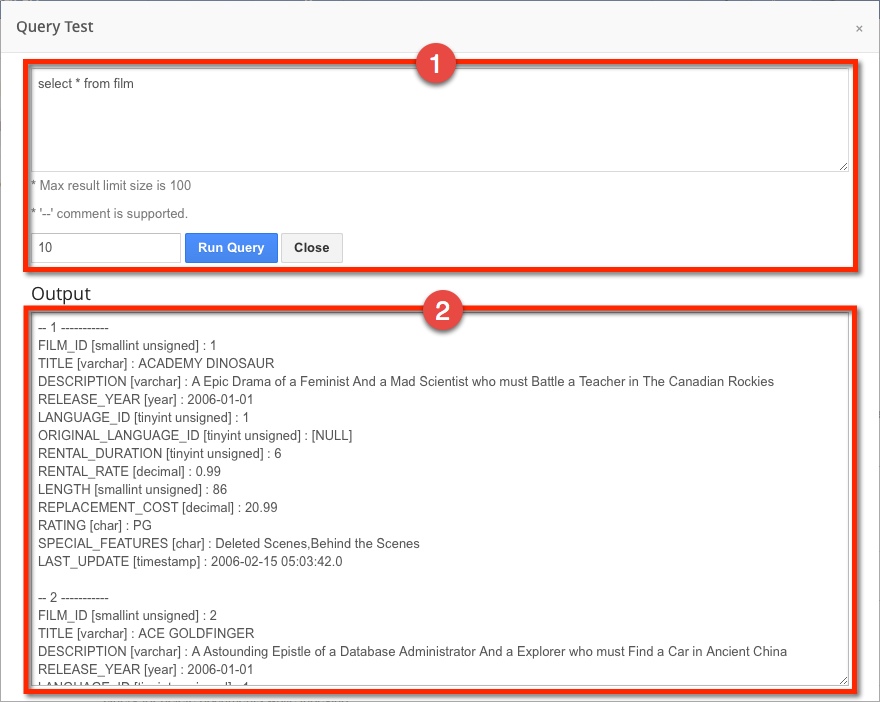
Task: Click the 'REPLACEMENT_COST [decimal] : 20.99' line
Action: (x=158, y=507)
